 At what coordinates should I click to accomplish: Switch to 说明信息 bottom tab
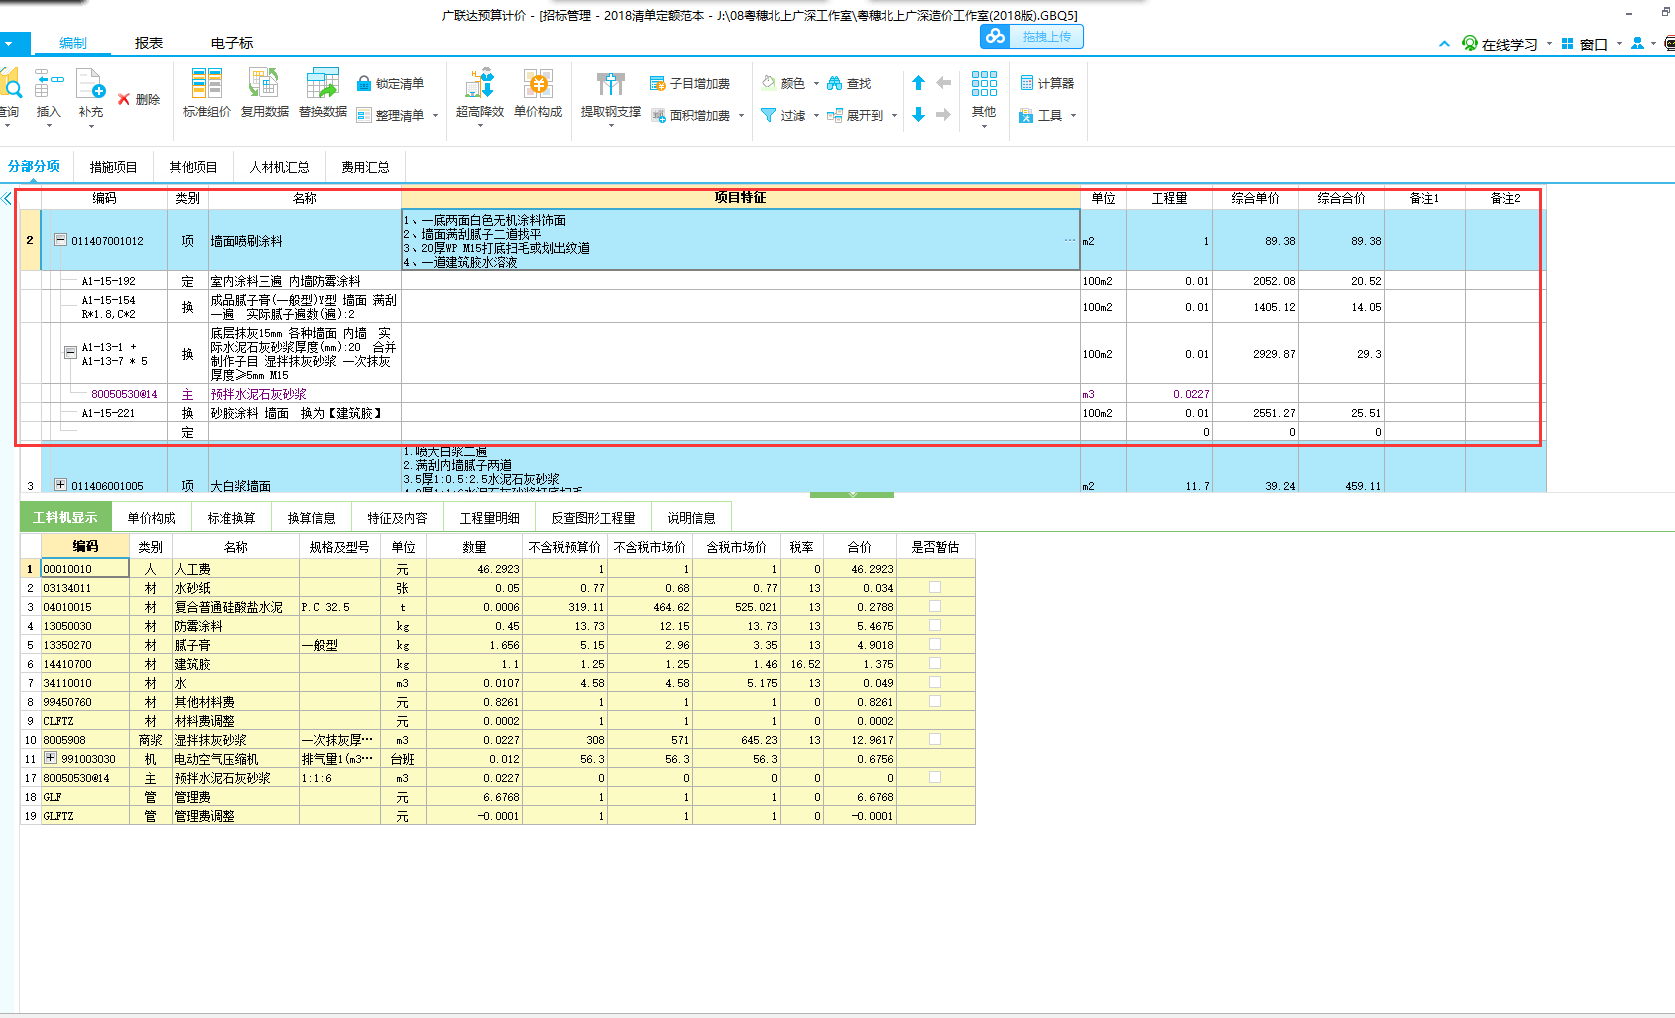point(691,517)
